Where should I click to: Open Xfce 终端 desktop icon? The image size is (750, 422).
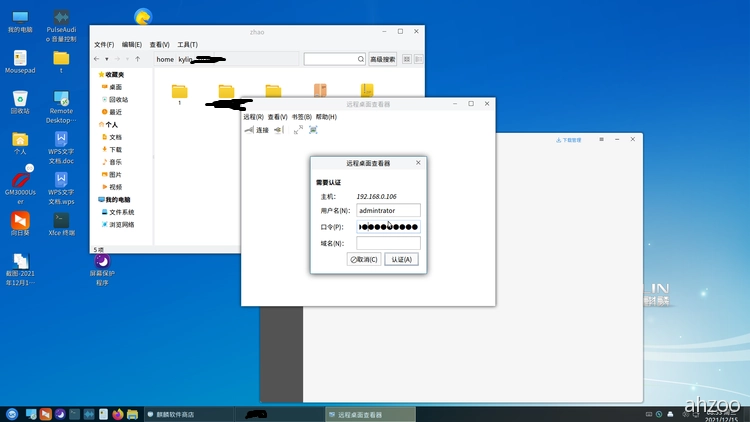tap(61, 224)
